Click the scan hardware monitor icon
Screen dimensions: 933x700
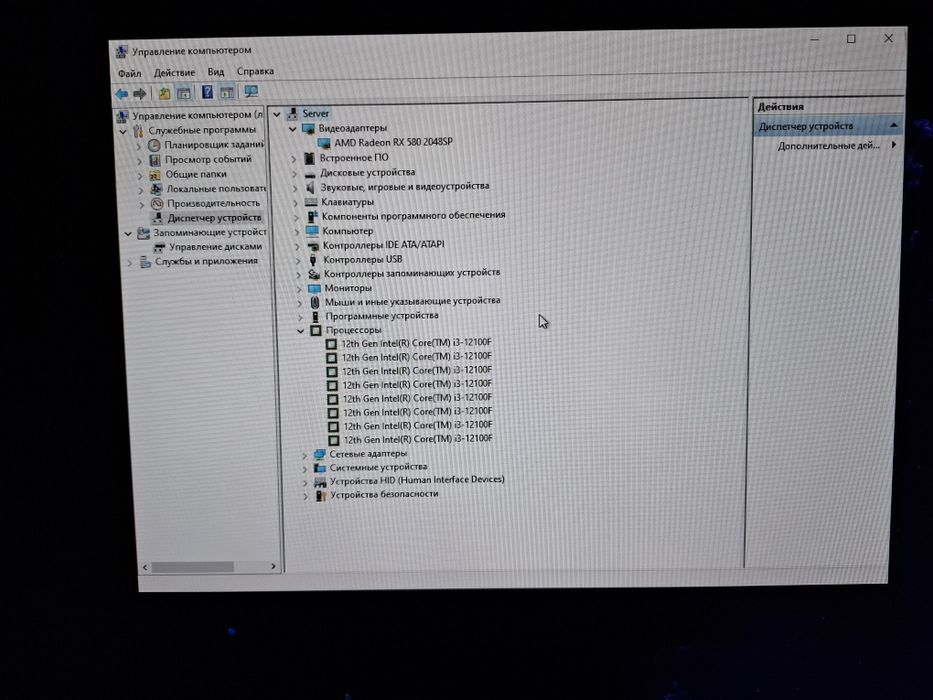[252, 92]
